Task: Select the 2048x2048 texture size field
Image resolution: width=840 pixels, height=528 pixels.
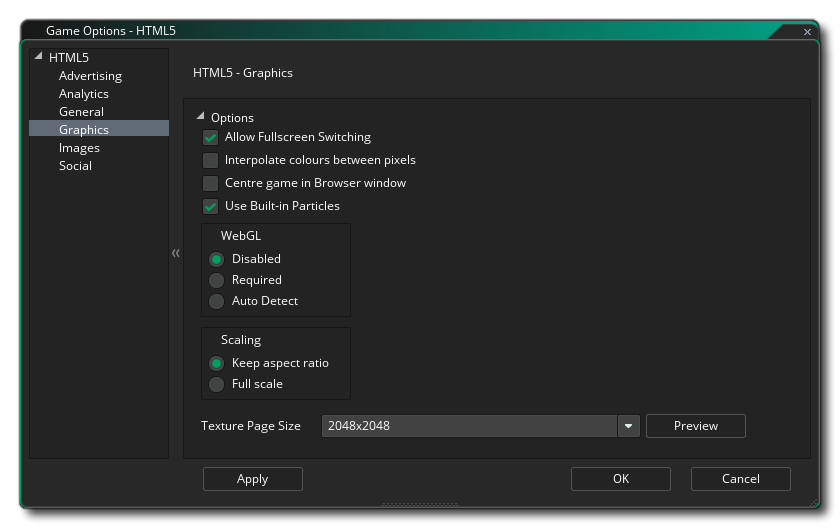Action: pos(469,426)
